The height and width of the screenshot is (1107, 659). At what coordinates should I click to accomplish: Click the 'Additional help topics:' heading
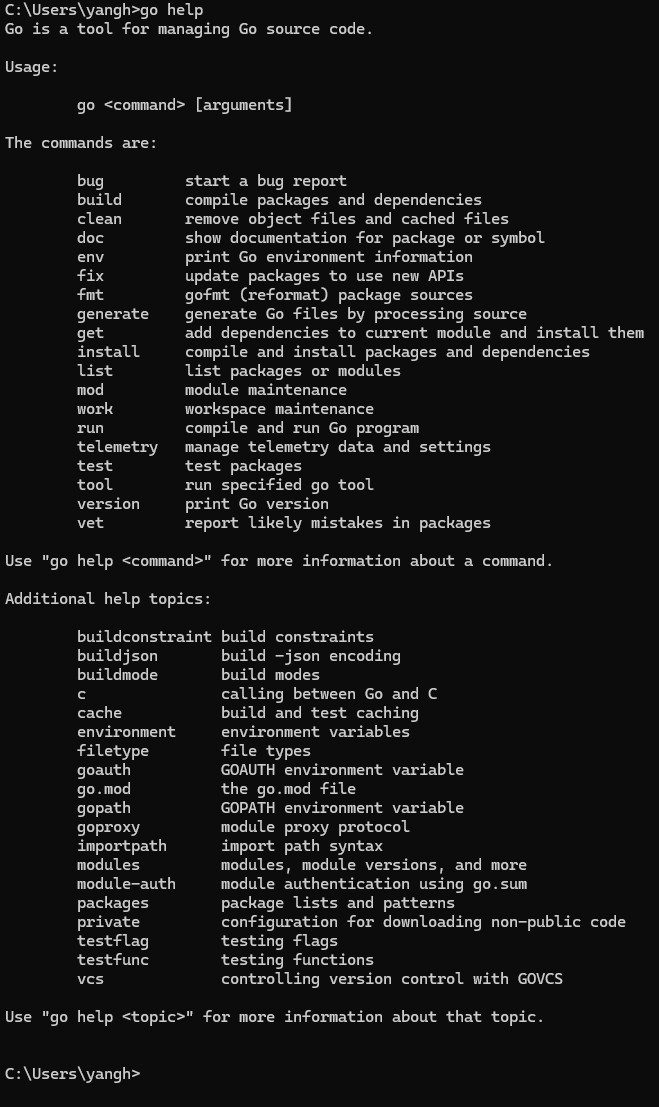(x=103, y=599)
